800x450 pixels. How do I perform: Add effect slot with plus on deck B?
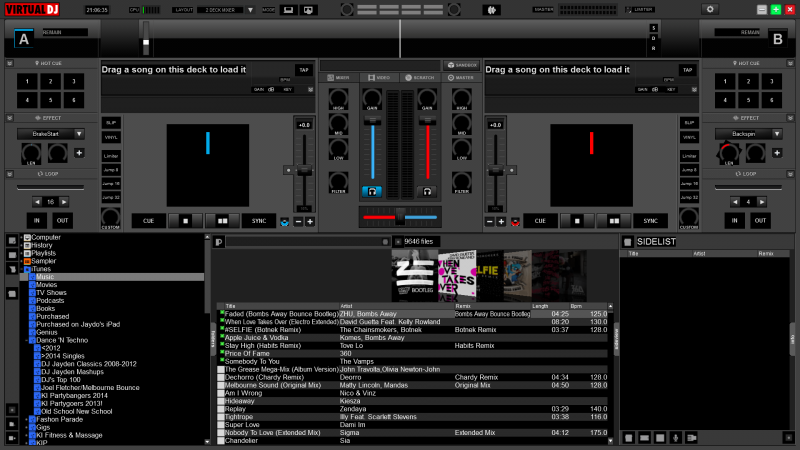pos(777,153)
